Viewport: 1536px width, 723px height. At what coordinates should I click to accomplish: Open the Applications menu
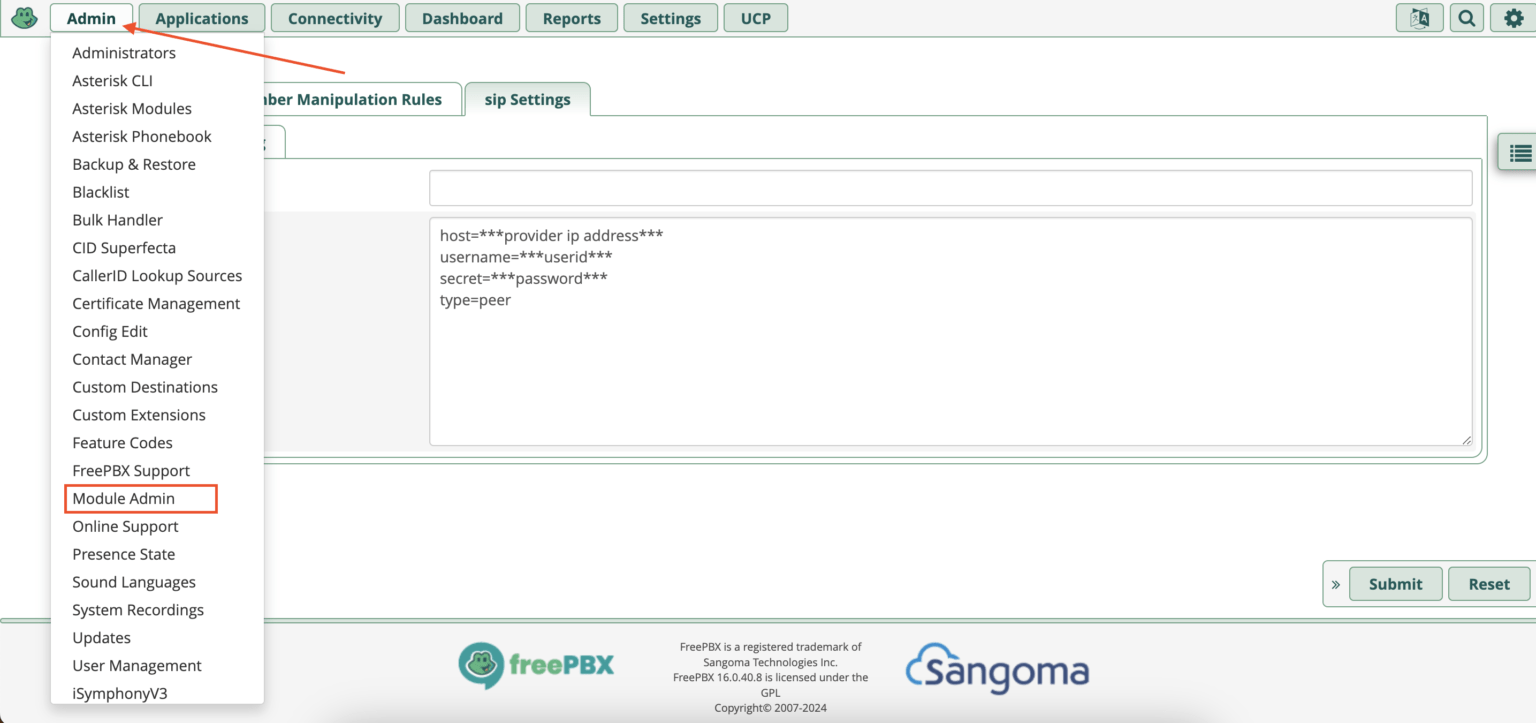[202, 18]
